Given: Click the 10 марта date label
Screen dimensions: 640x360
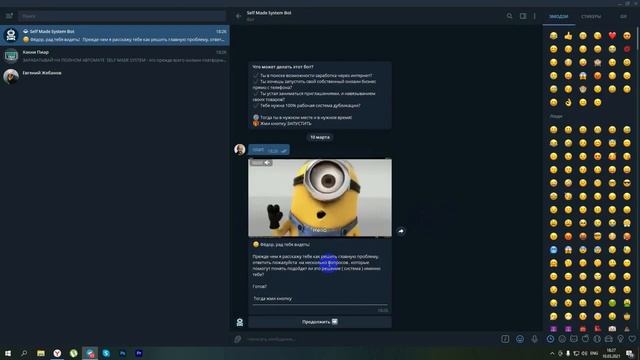Looking at the screenshot, I should coord(320,137).
